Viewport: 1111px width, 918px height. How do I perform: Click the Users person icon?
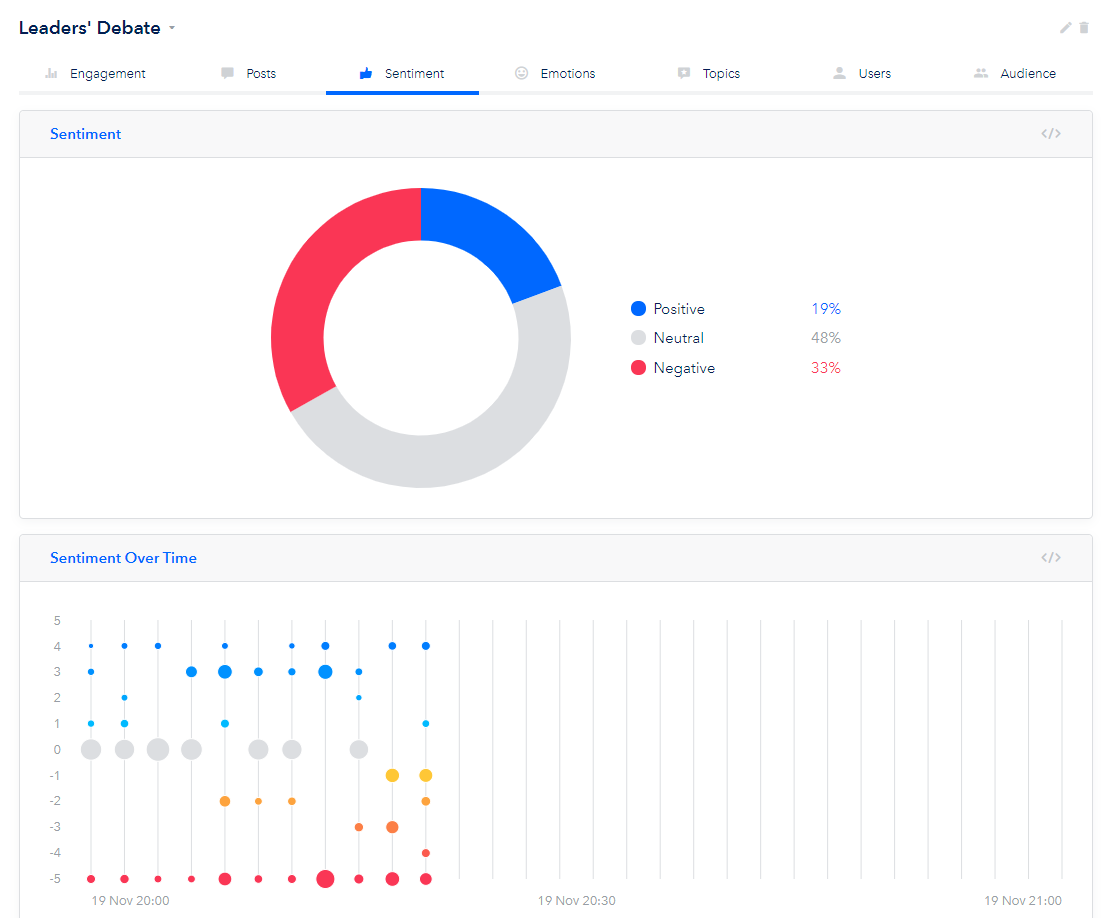[x=840, y=73]
